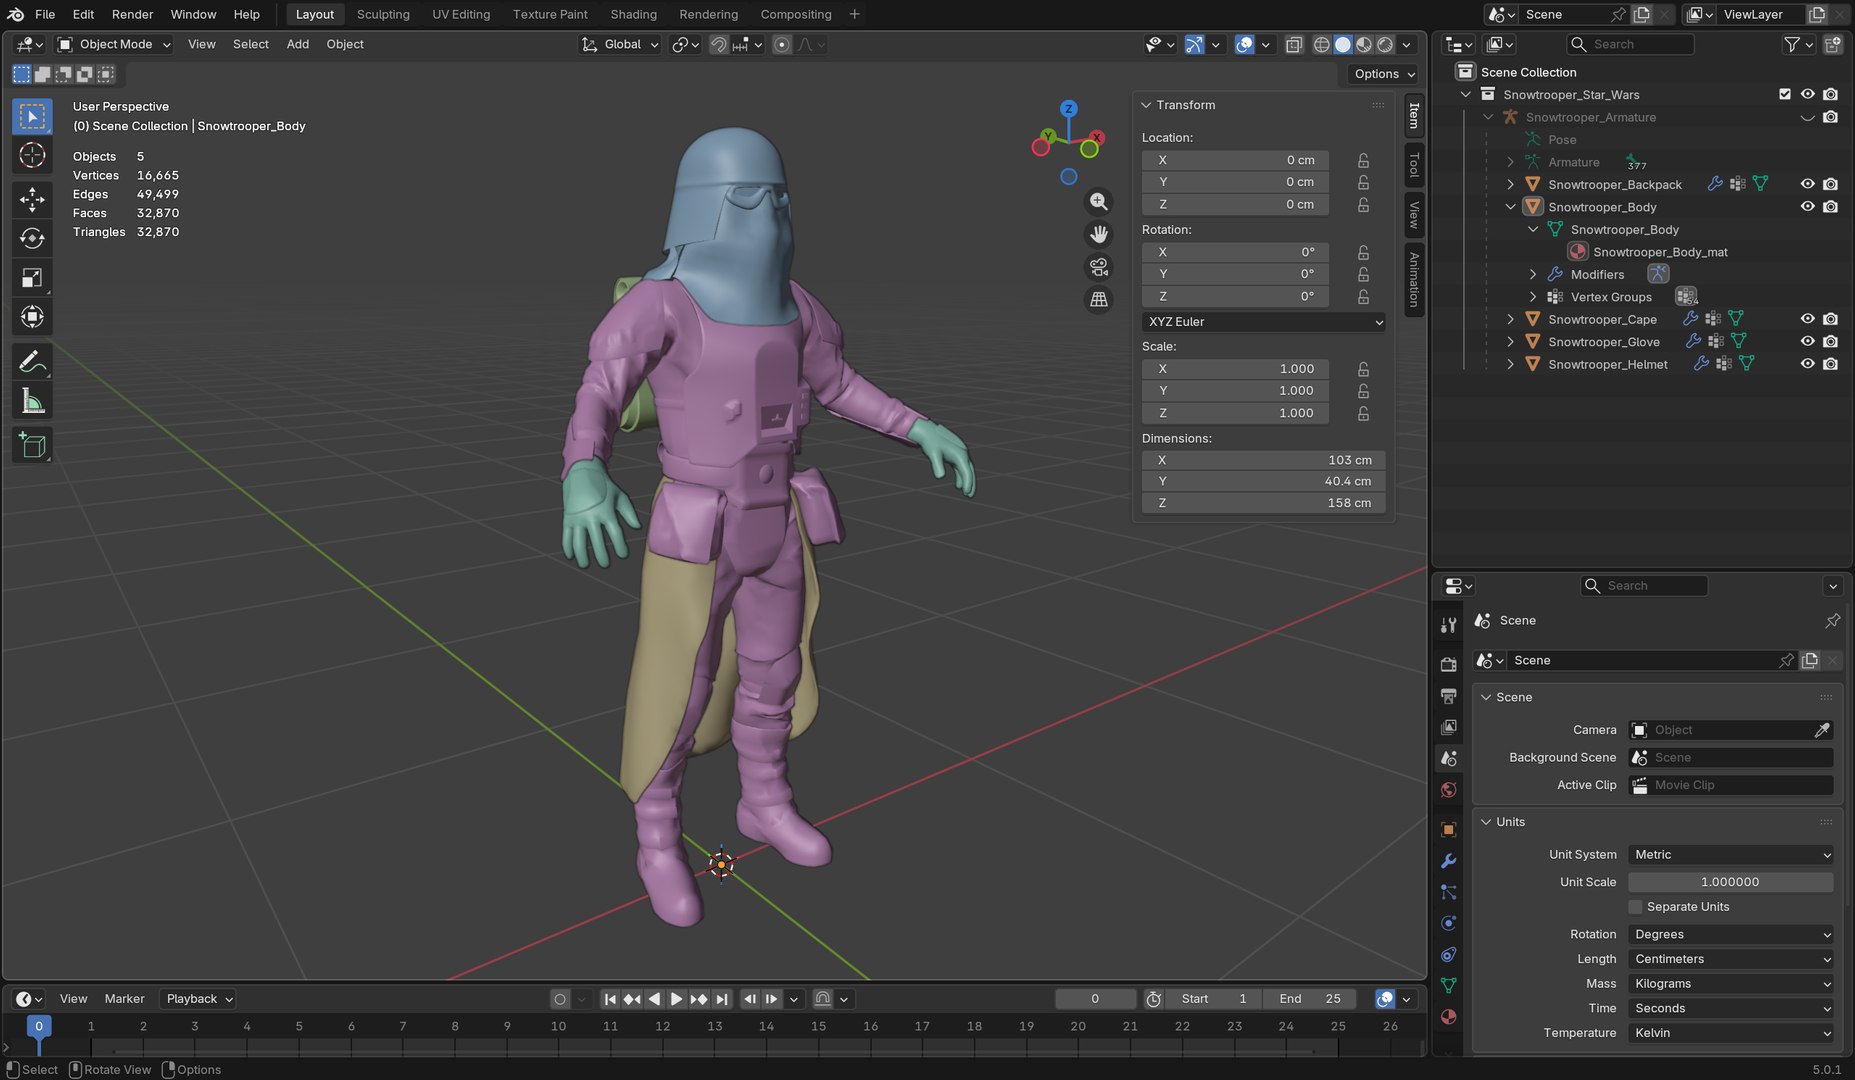
Task: Select the Measure tool
Action: pyautogui.click(x=32, y=401)
